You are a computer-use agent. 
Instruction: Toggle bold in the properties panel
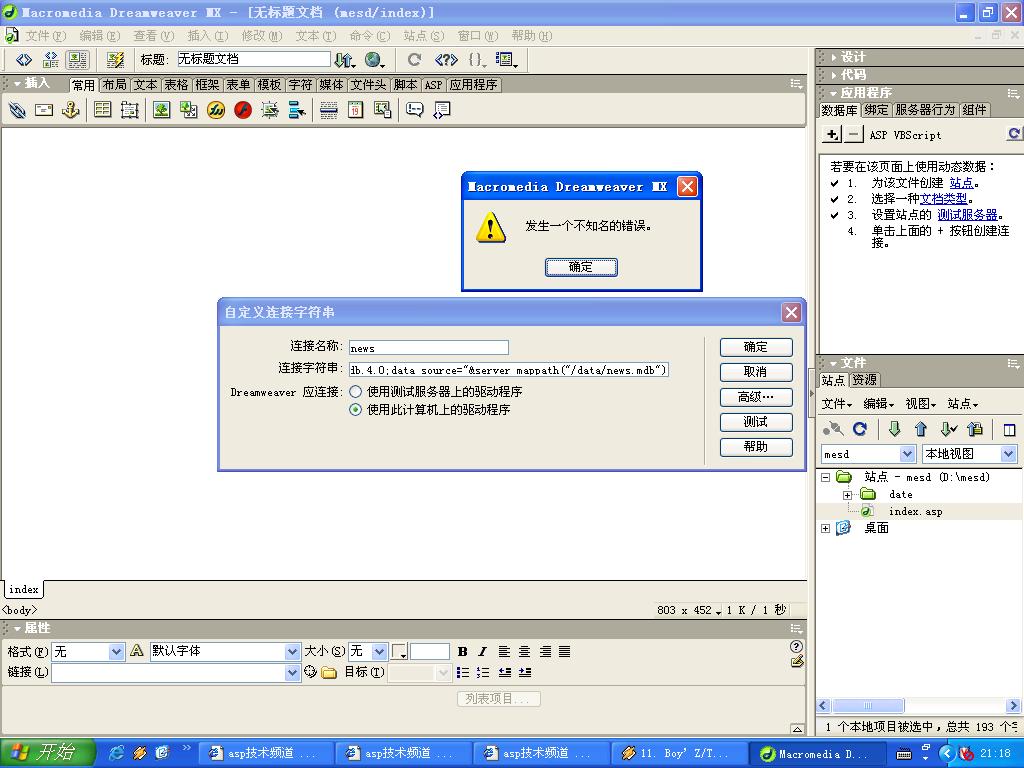pyautogui.click(x=462, y=651)
